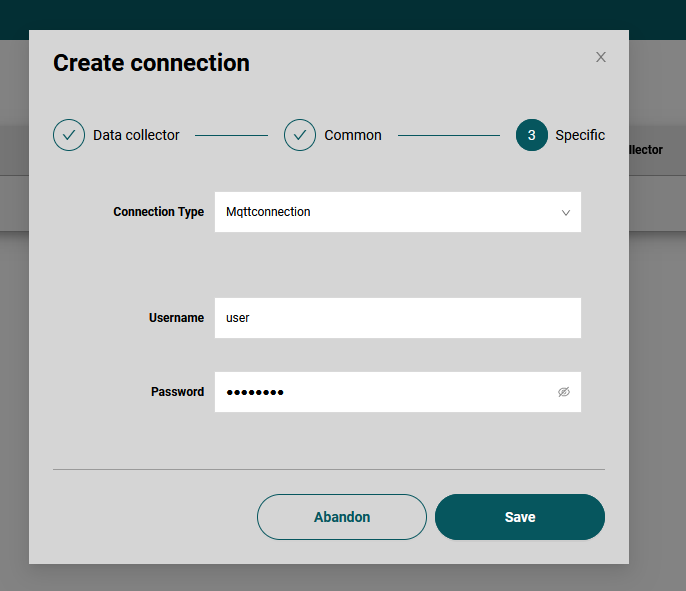
Task: Click the connector line between Common and Specific
Action: tap(448, 135)
